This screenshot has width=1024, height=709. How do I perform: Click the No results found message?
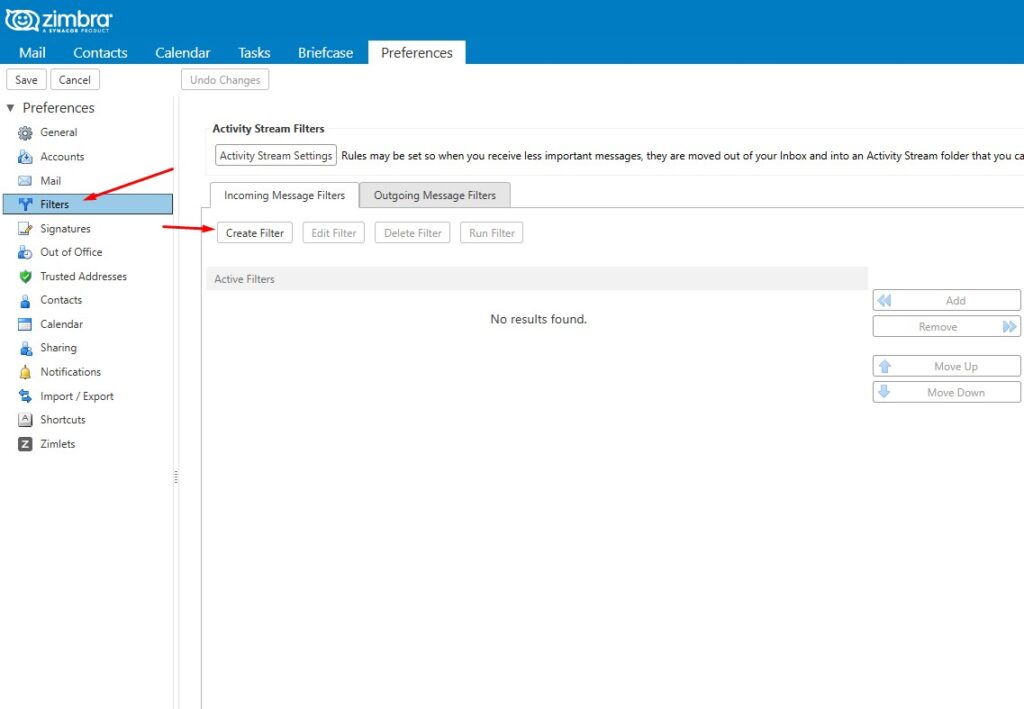[x=539, y=319]
